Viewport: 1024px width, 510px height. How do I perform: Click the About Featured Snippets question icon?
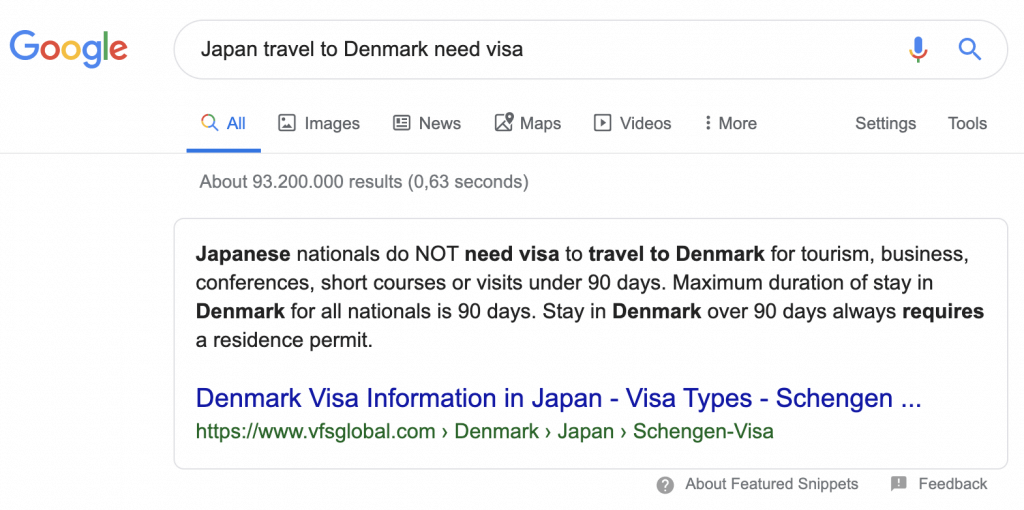coord(665,485)
